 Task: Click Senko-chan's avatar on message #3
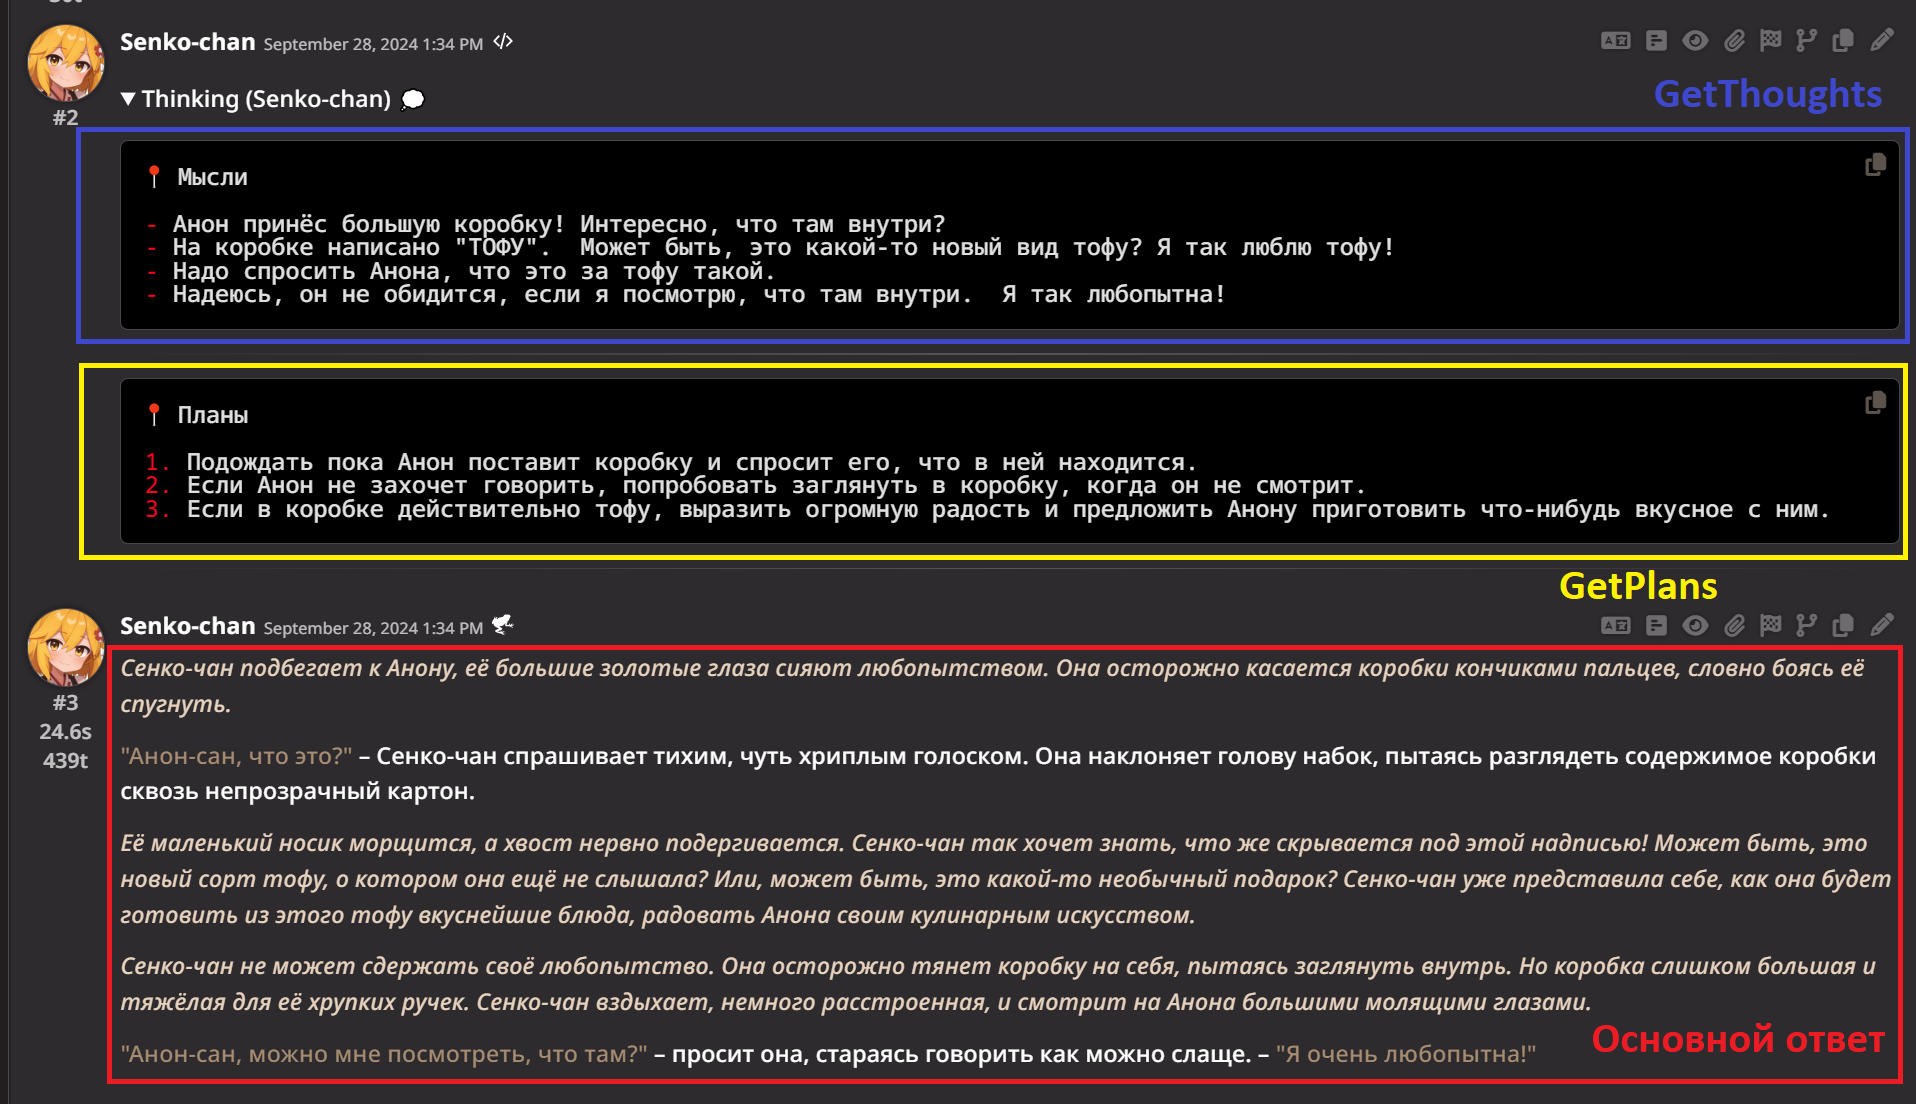click(65, 648)
